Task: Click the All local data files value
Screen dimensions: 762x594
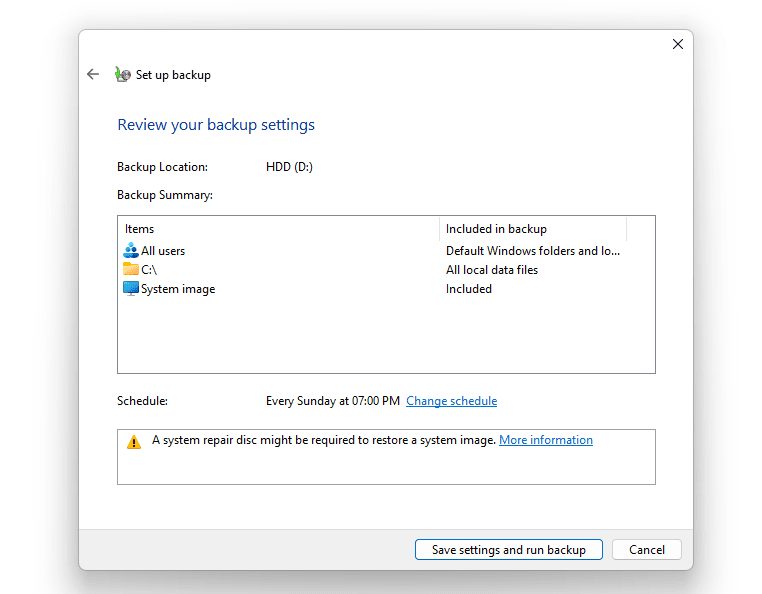Action: click(x=492, y=270)
